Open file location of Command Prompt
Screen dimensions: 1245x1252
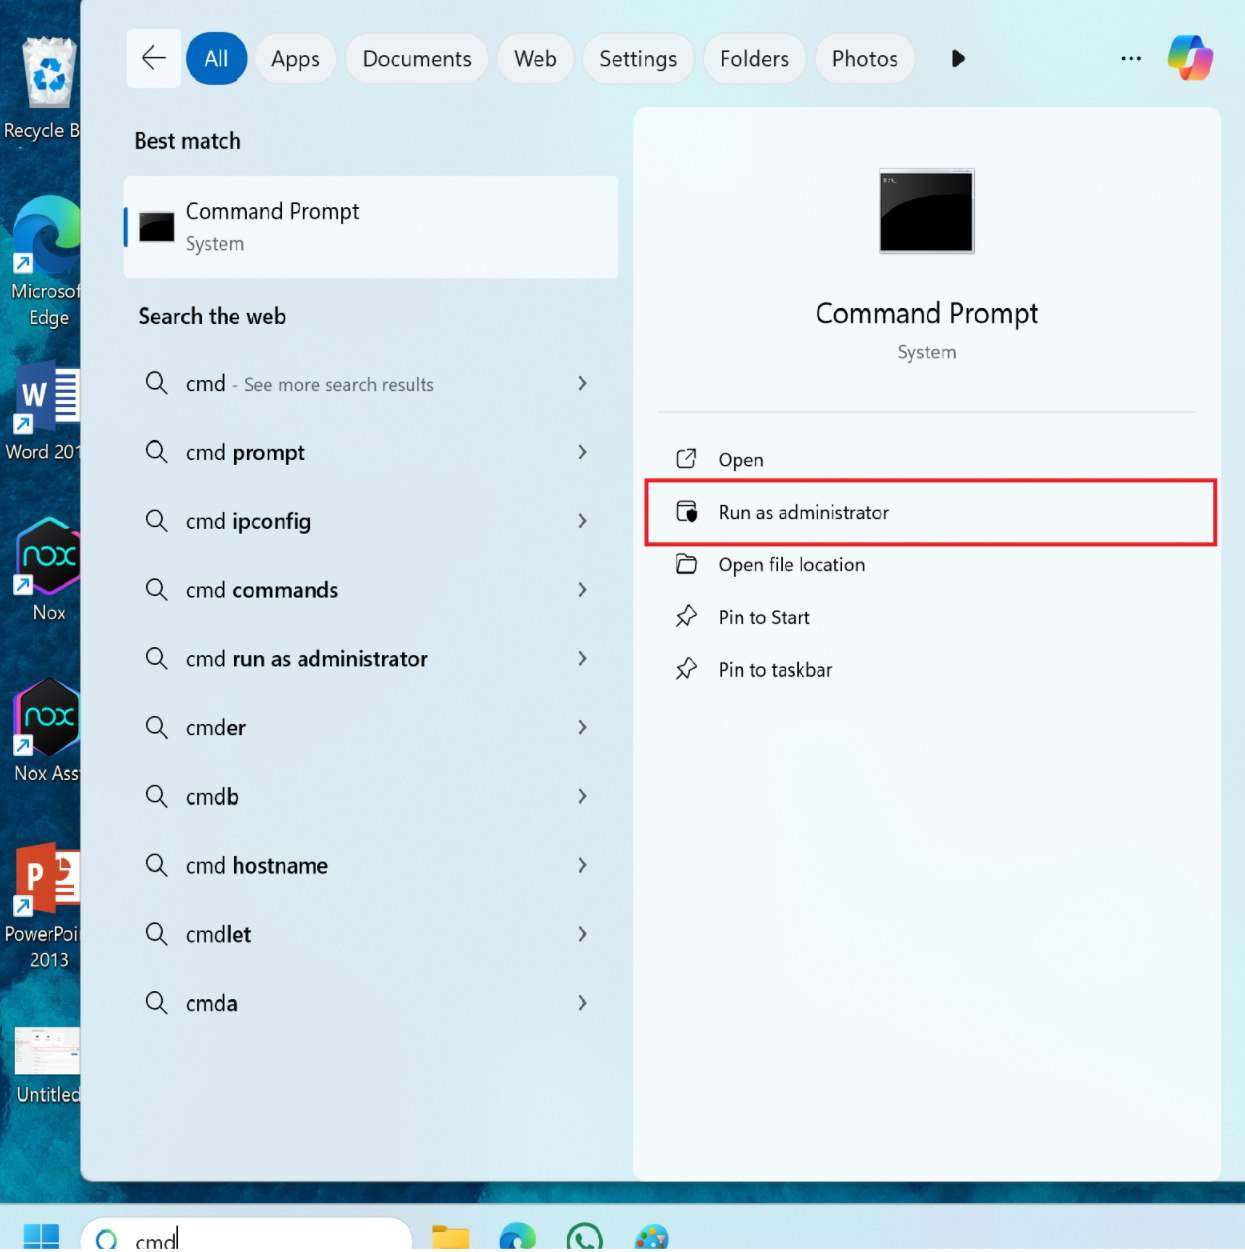[791, 564]
